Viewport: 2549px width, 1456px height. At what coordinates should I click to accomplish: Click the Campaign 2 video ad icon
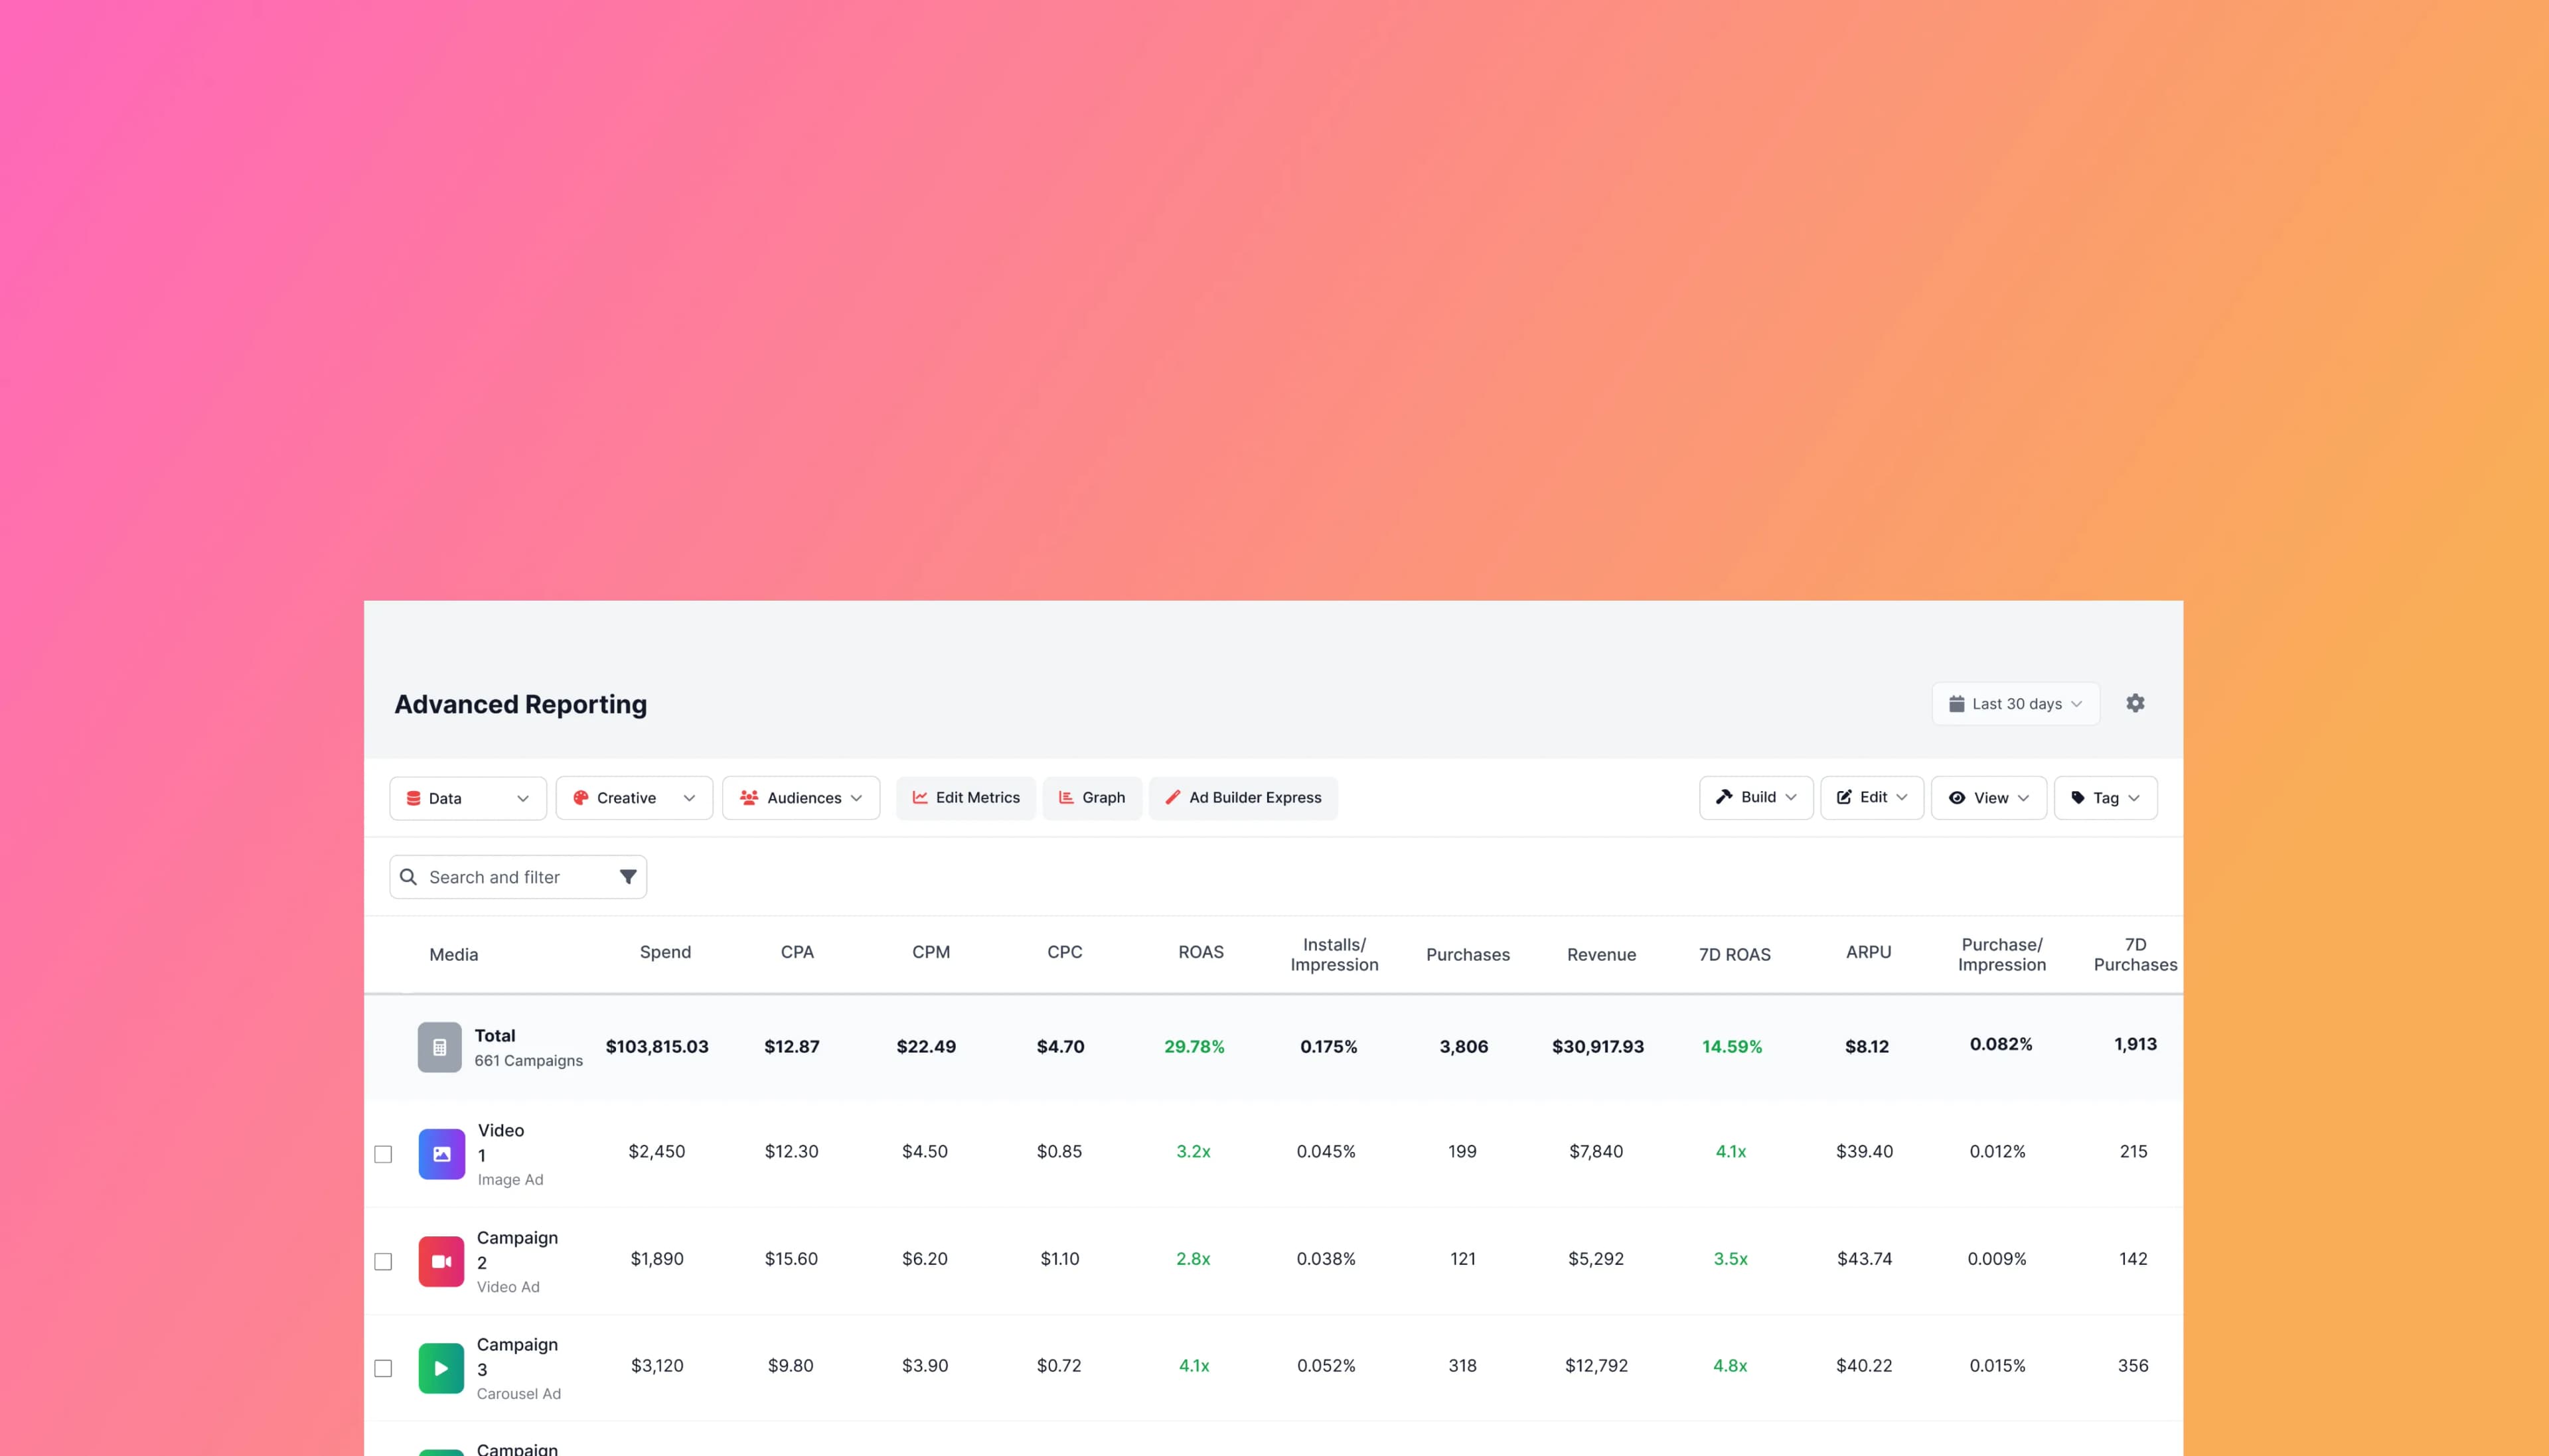[x=440, y=1260]
